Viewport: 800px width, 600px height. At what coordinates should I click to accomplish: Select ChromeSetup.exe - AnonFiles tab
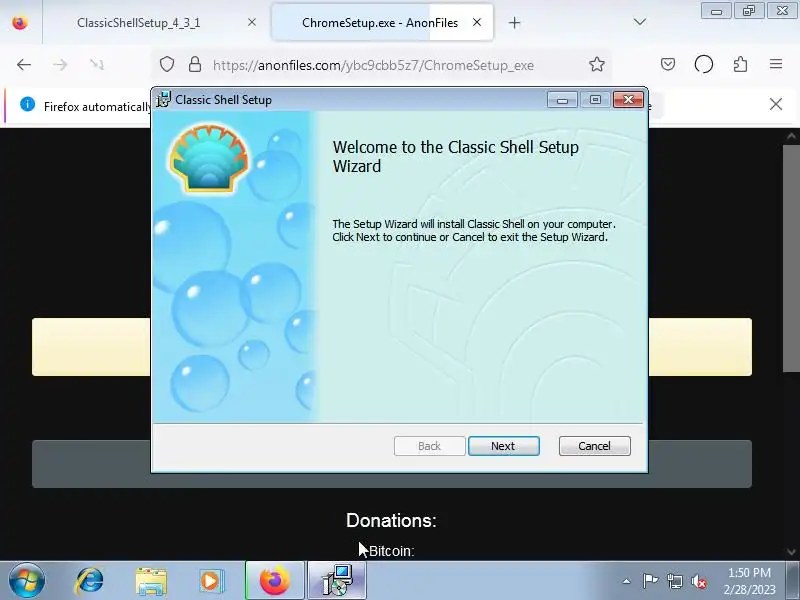(x=380, y=23)
